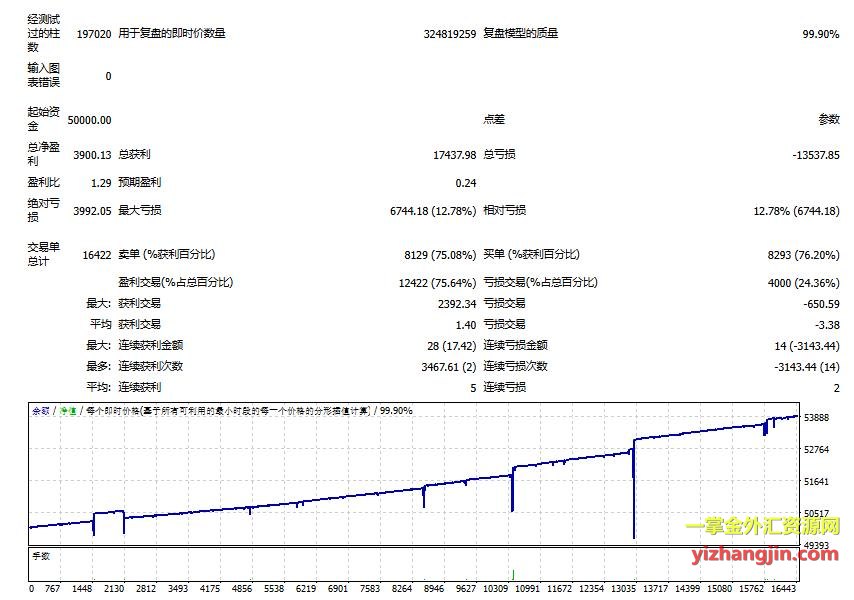The height and width of the screenshot is (600, 854).
Task: Select the 99.90% modelling quality value
Action: (x=820, y=34)
